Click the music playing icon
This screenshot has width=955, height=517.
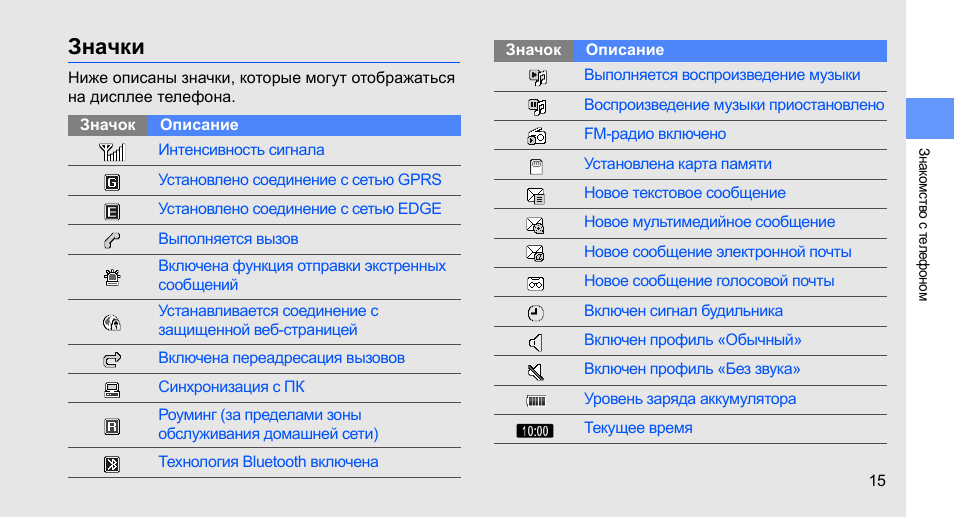pyautogui.click(x=537, y=77)
